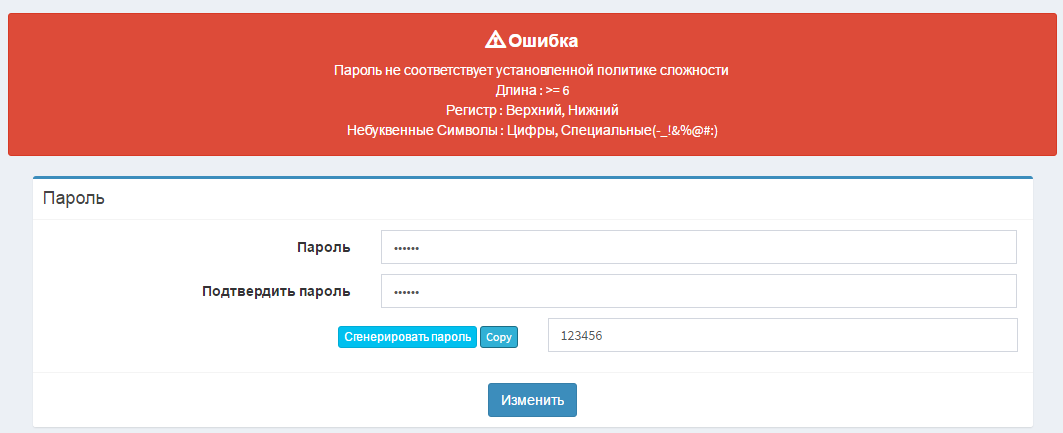
Task: Click the Регистр: Верхний, Нижний requirement line
Action: tap(532, 110)
